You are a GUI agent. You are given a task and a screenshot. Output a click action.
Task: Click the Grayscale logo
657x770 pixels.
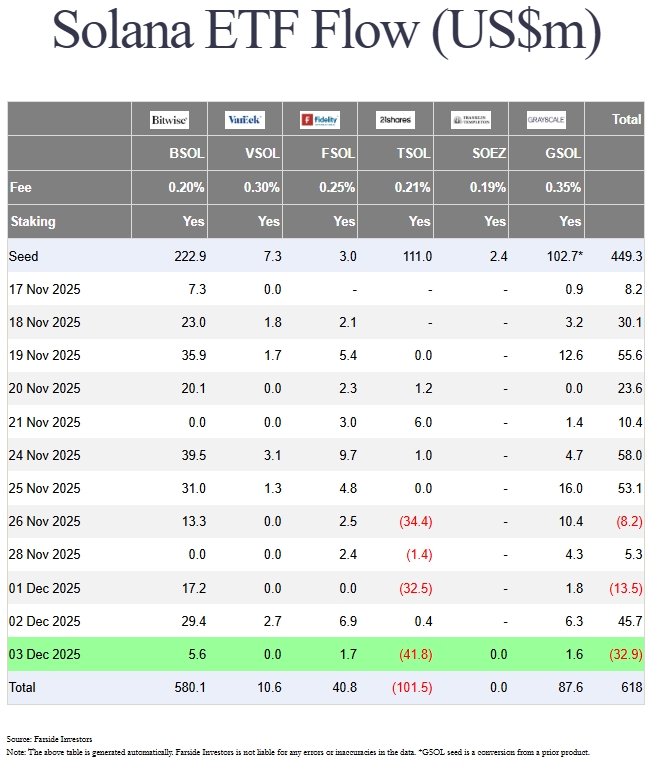pyautogui.click(x=546, y=120)
